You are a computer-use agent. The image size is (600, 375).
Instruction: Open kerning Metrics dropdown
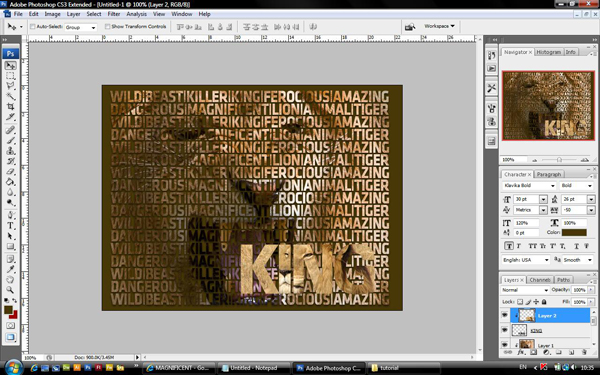pyautogui.click(x=543, y=210)
